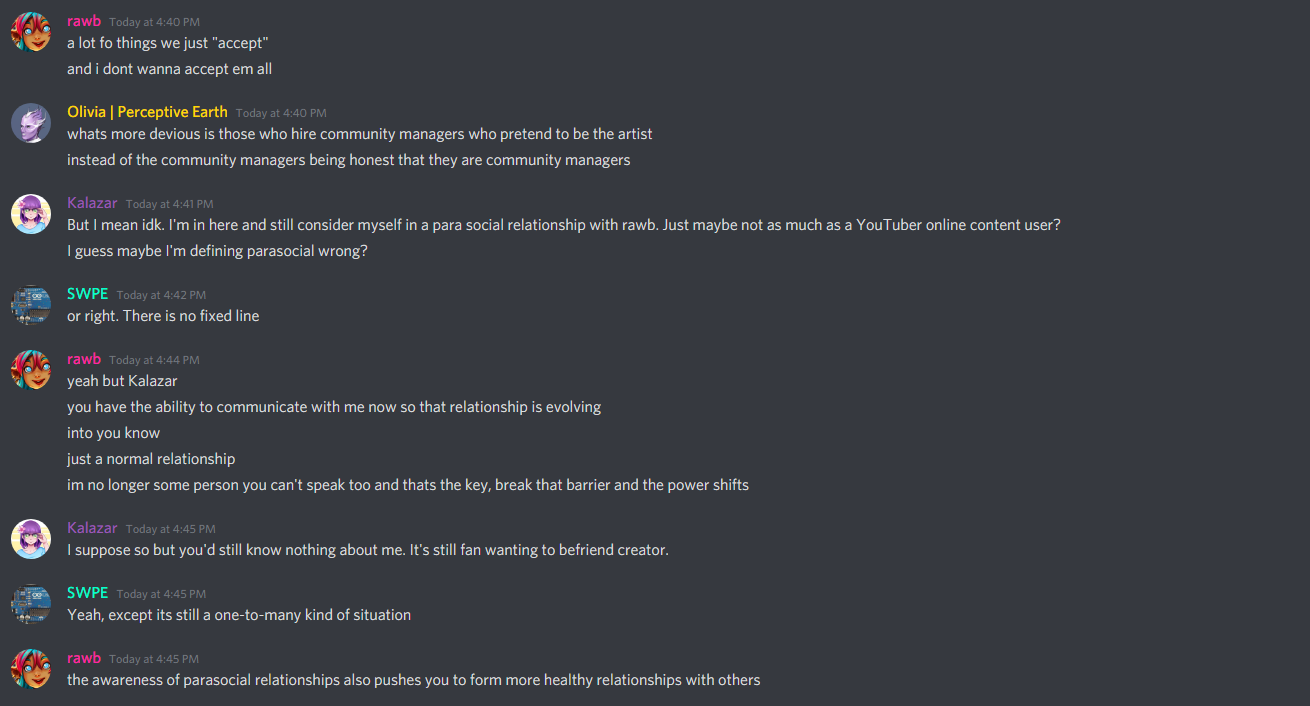Click rawb's avatar on the 4:44 PM message
The height and width of the screenshot is (706, 1310).
tap(31, 370)
